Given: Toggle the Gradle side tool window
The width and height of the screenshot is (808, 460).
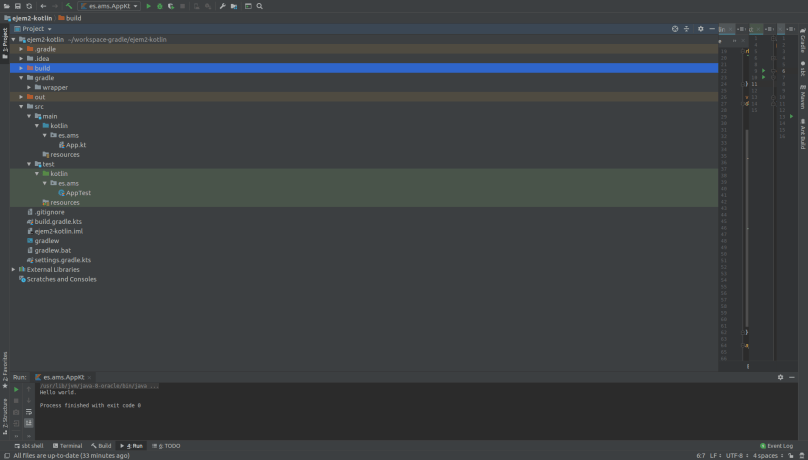Looking at the screenshot, I should click(x=803, y=42).
